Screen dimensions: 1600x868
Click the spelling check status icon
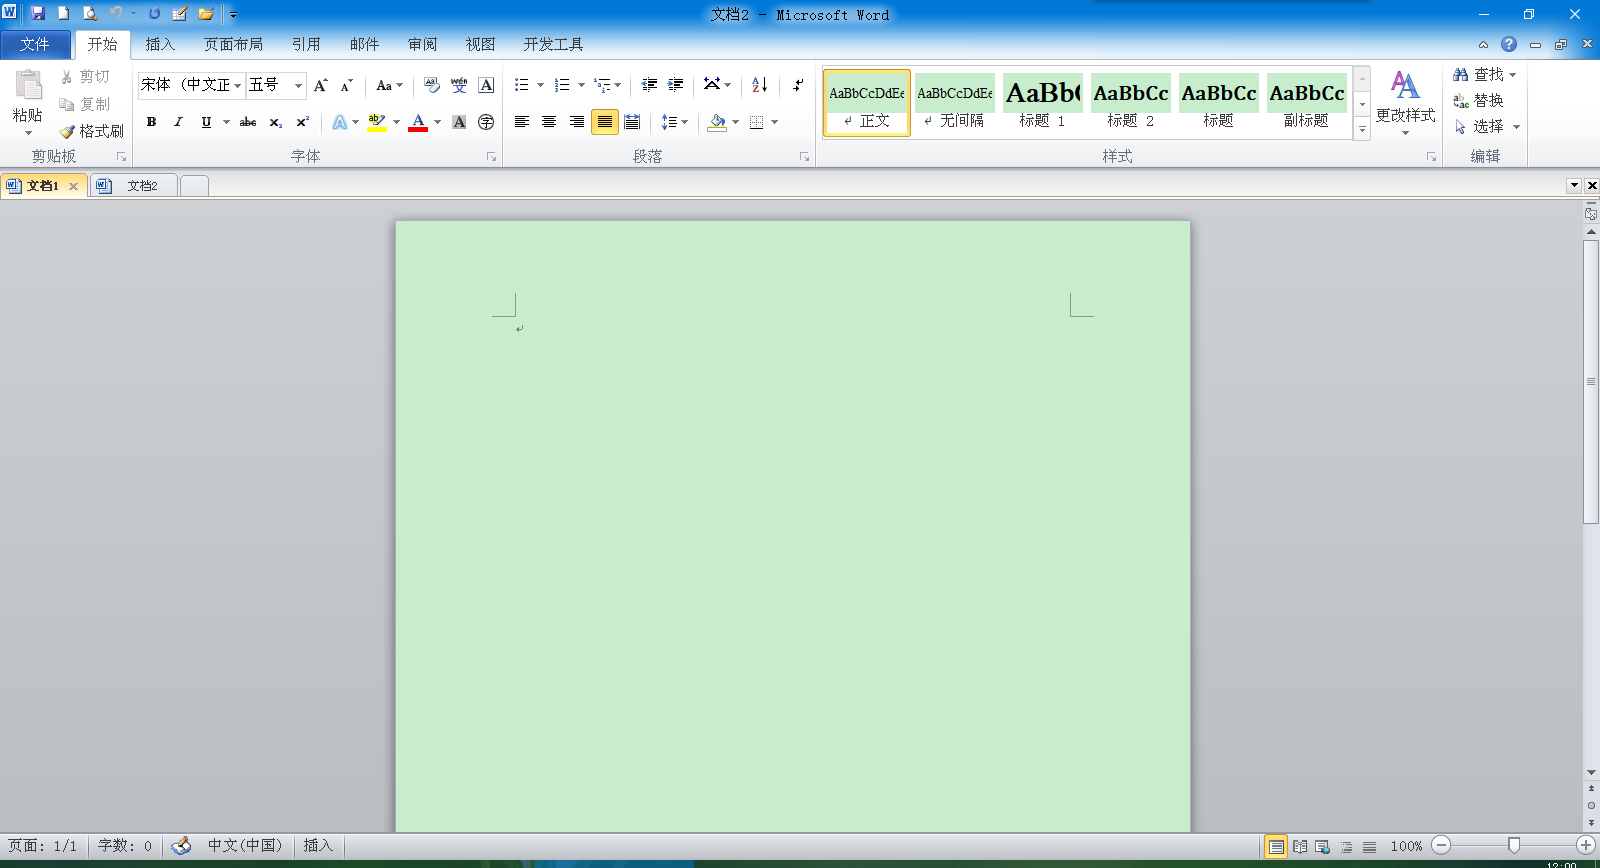[181, 846]
